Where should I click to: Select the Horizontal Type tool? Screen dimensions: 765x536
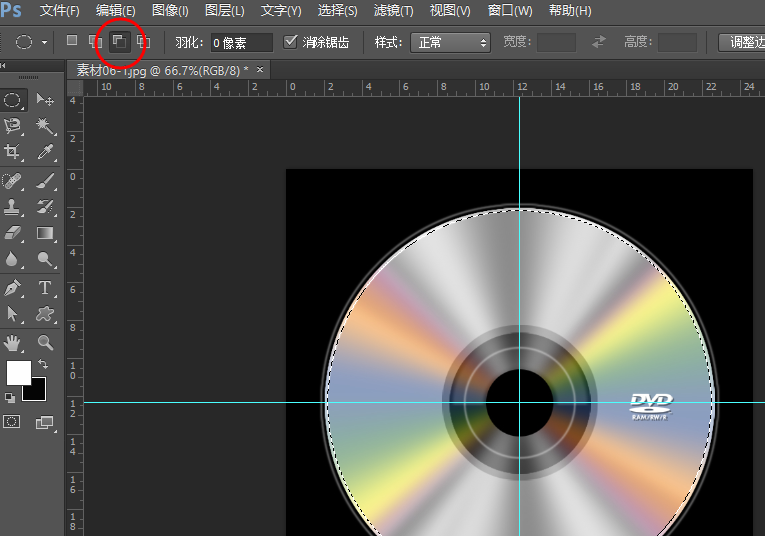tap(45, 288)
